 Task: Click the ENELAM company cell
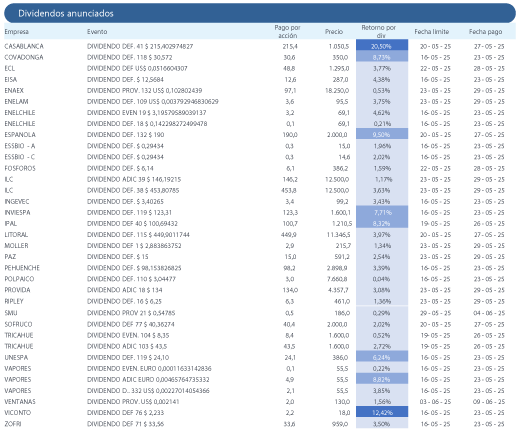16,102
